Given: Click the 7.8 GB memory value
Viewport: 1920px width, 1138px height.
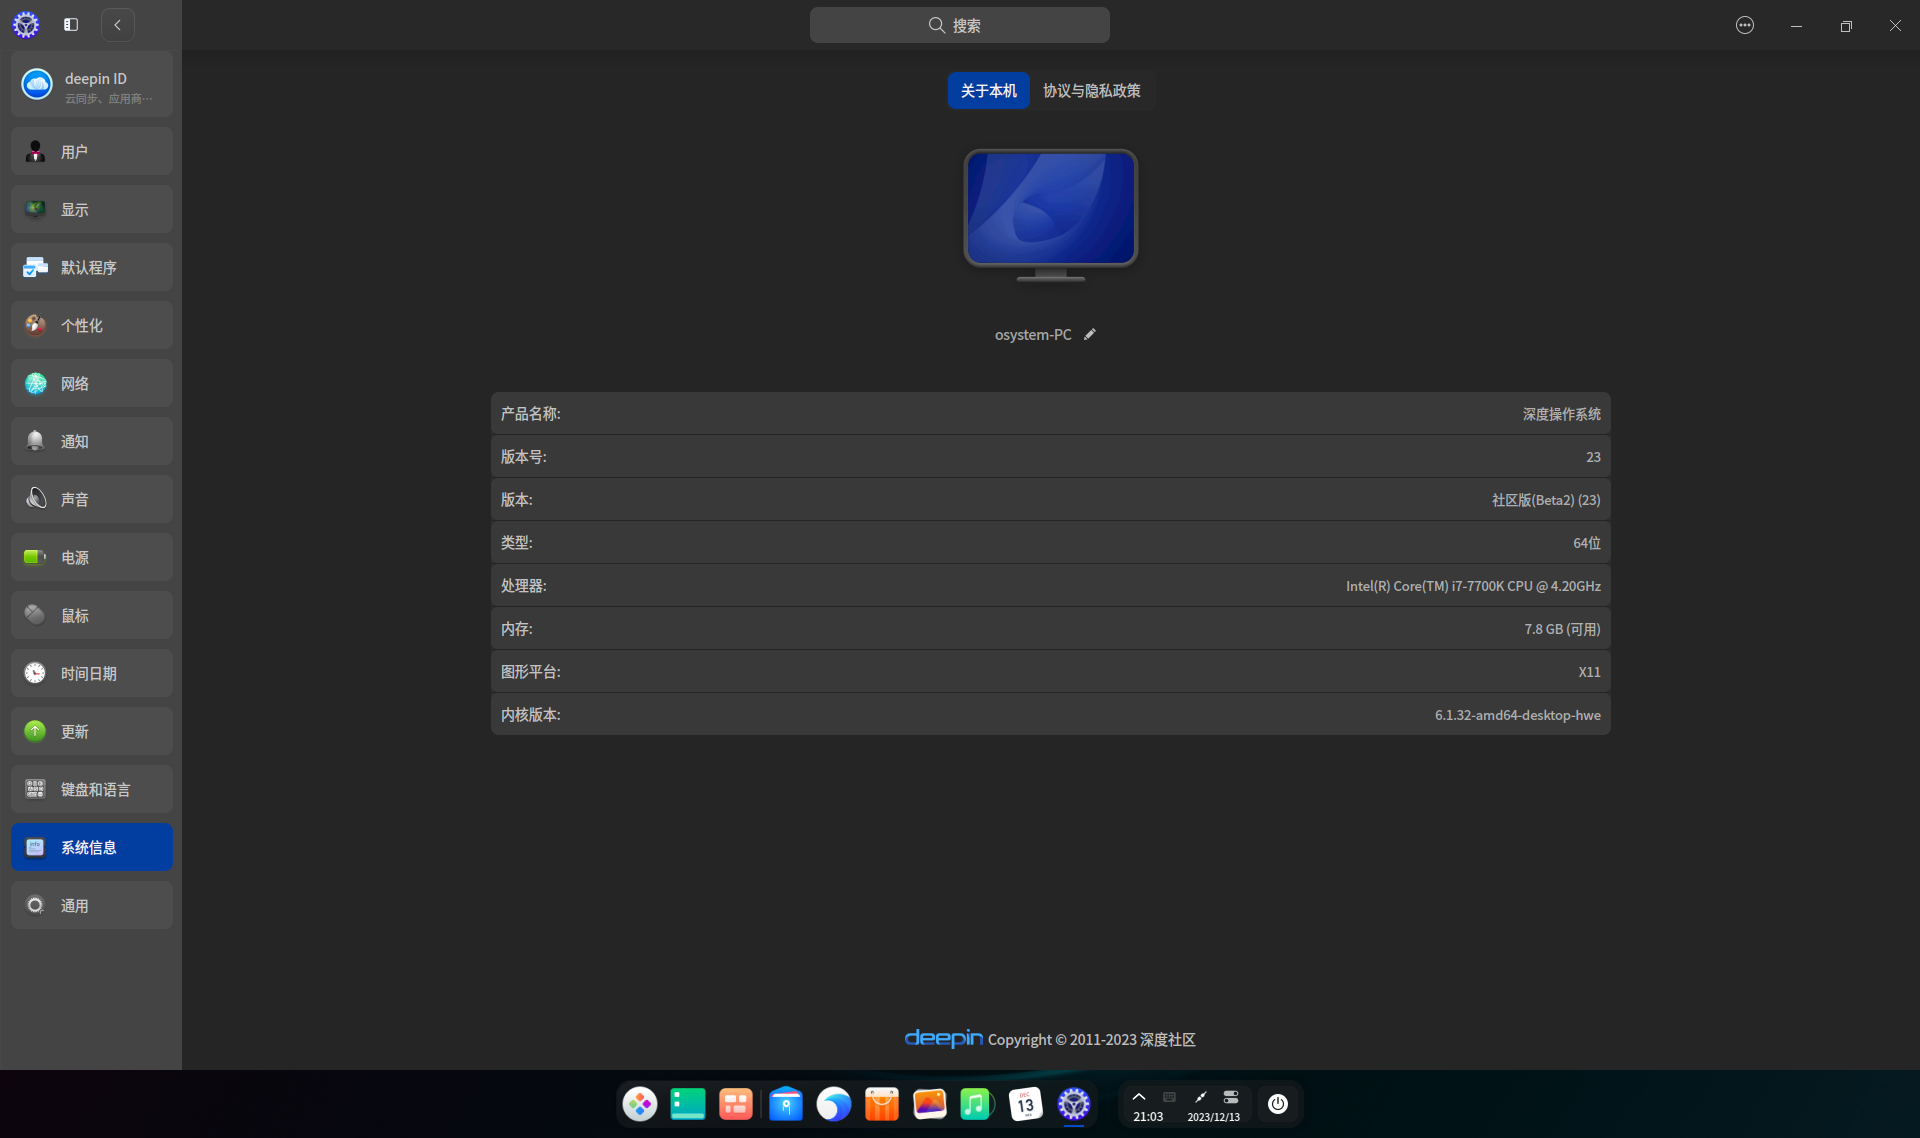Looking at the screenshot, I should (1562, 629).
